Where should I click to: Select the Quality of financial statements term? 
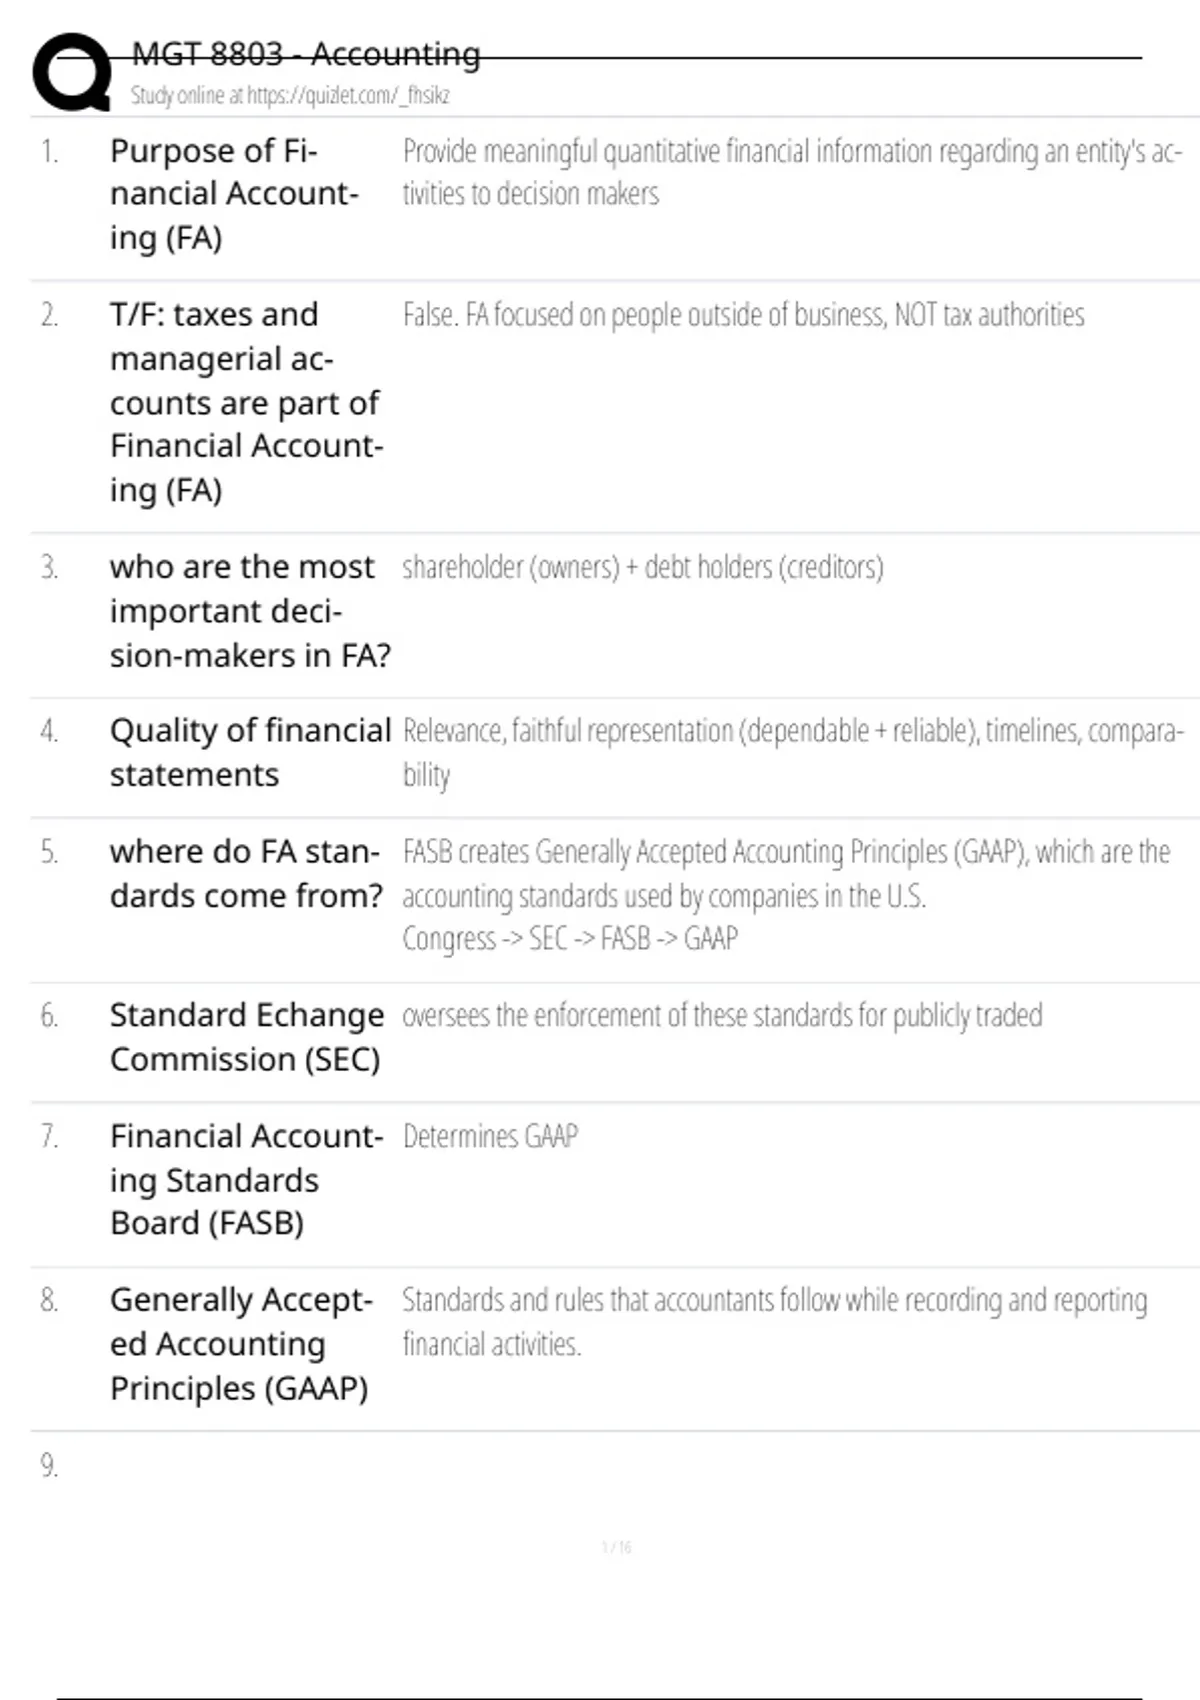(x=250, y=752)
